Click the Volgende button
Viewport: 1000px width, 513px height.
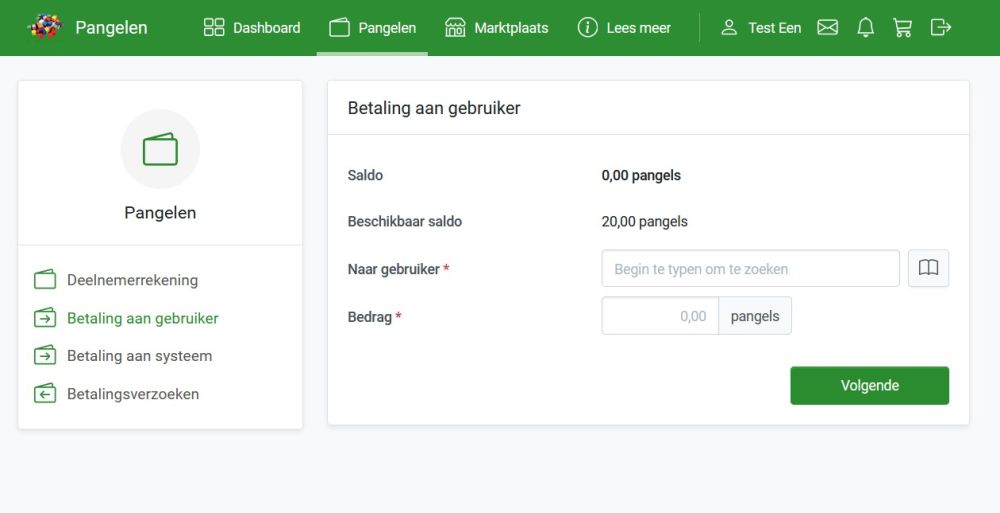869,385
